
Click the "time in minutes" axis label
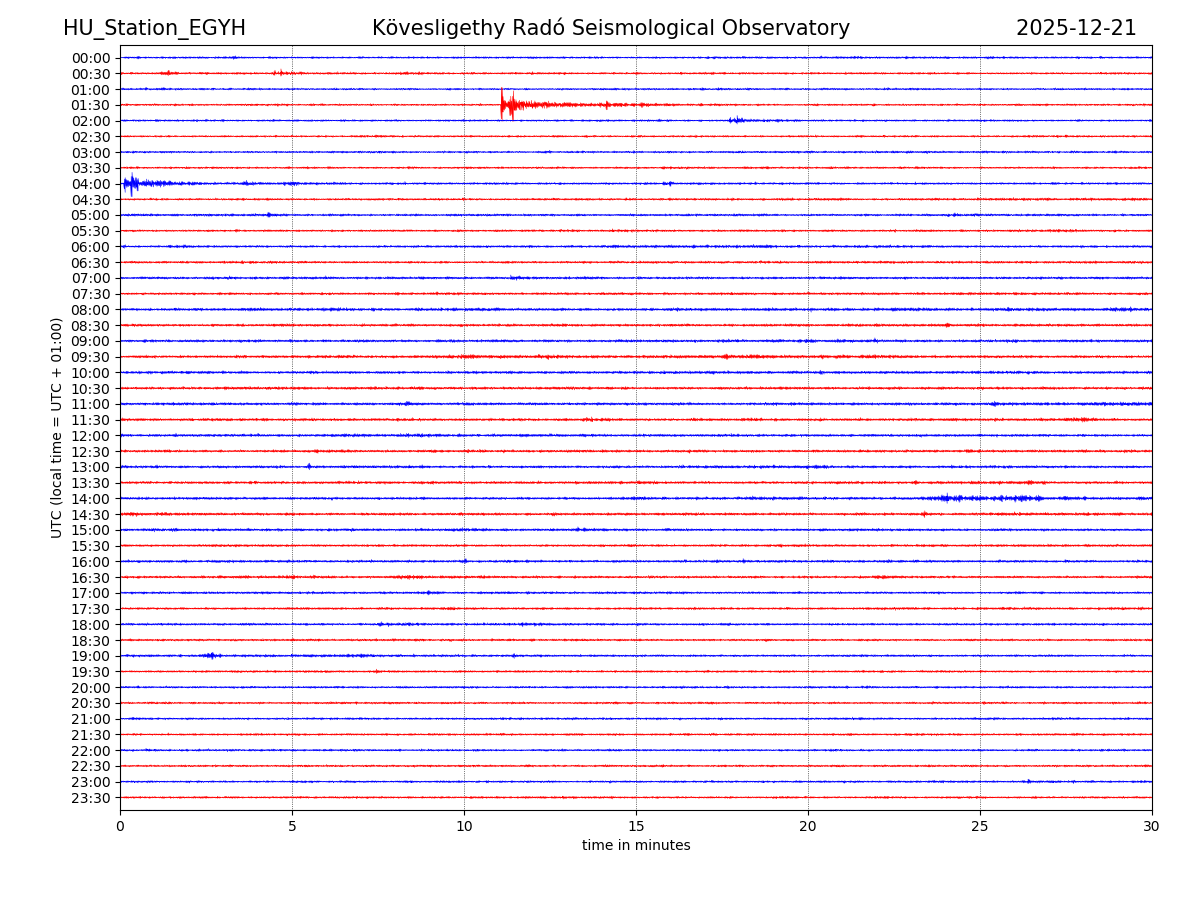point(636,845)
